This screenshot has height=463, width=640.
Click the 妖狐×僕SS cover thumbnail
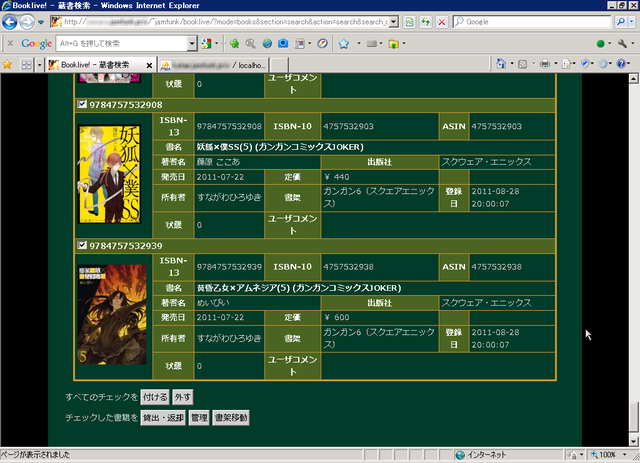[110, 174]
